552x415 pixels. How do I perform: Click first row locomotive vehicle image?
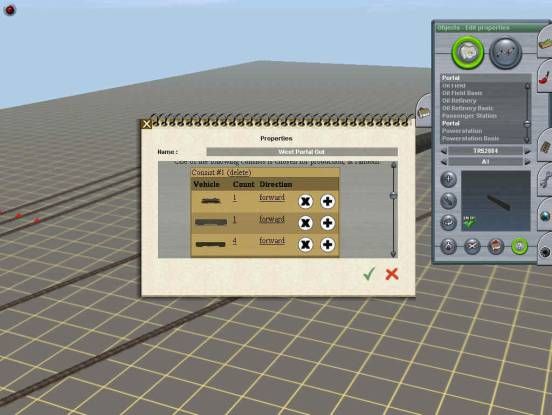[x=211, y=201]
